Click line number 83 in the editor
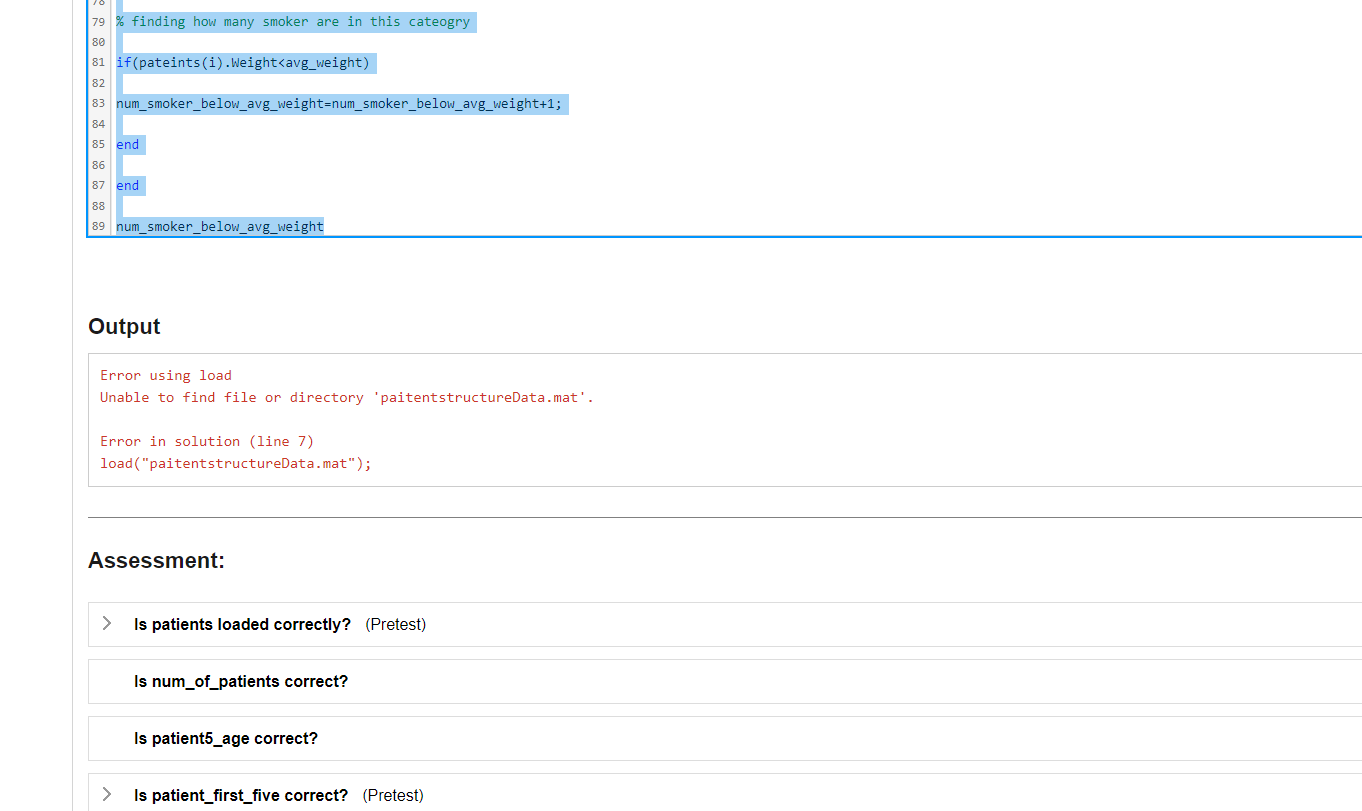The height and width of the screenshot is (811, 1362). [x=97, y=103]
